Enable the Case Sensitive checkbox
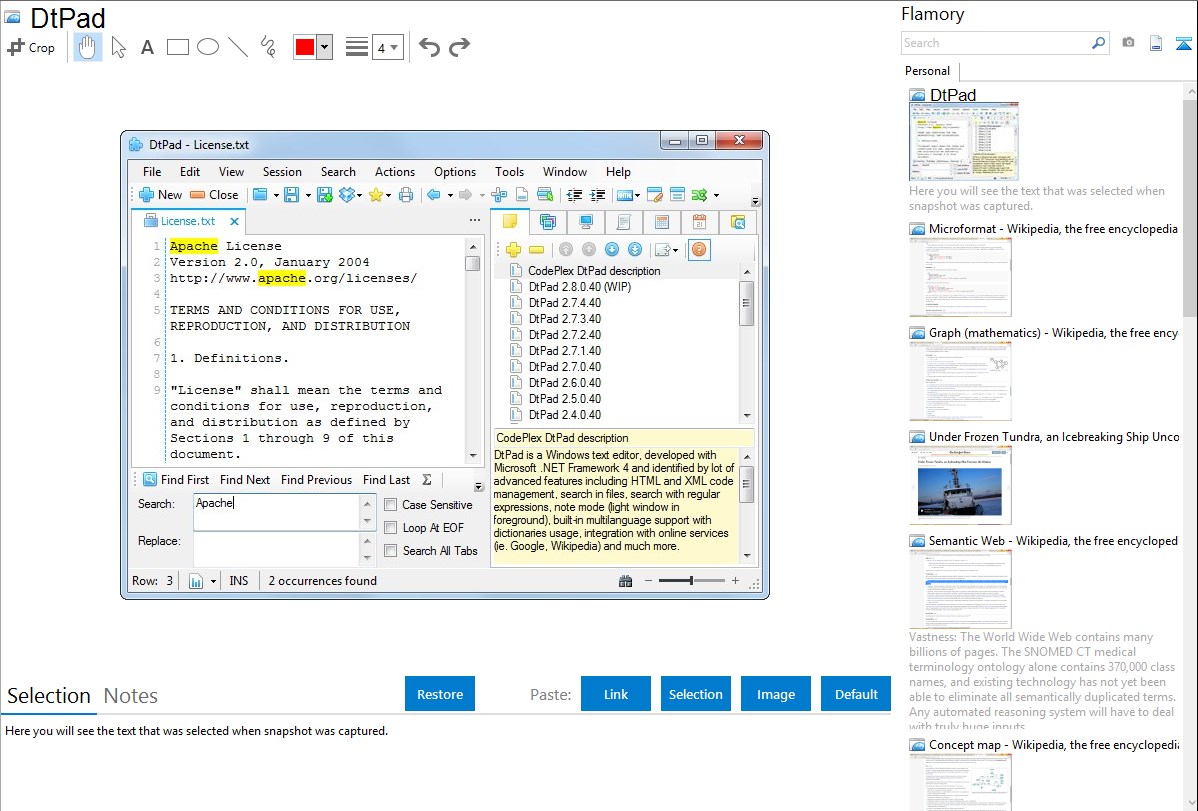 [x=391, y=505]
